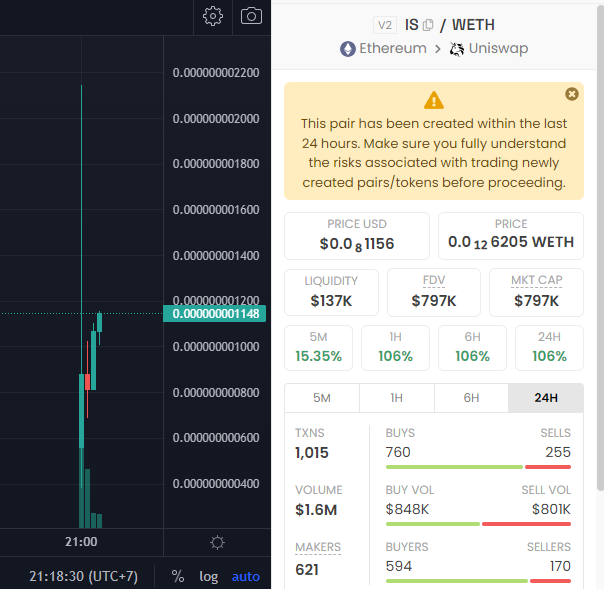This screenshot has height=589, width=604.
Task: Select the 5M stats tab
Action: pos(322,398)
